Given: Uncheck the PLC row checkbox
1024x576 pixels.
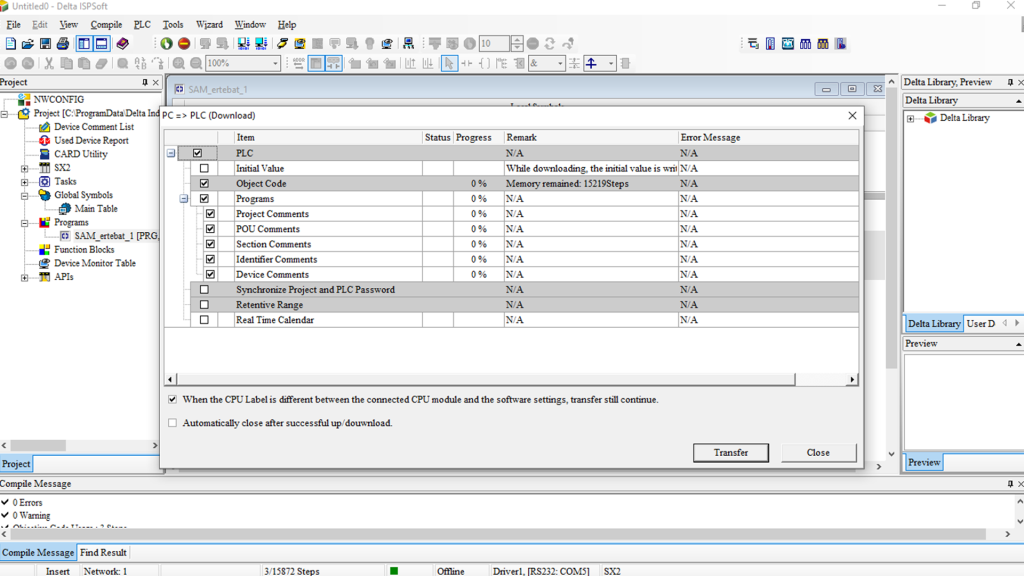Looking at the screenshot, I should tap(197, 153).
